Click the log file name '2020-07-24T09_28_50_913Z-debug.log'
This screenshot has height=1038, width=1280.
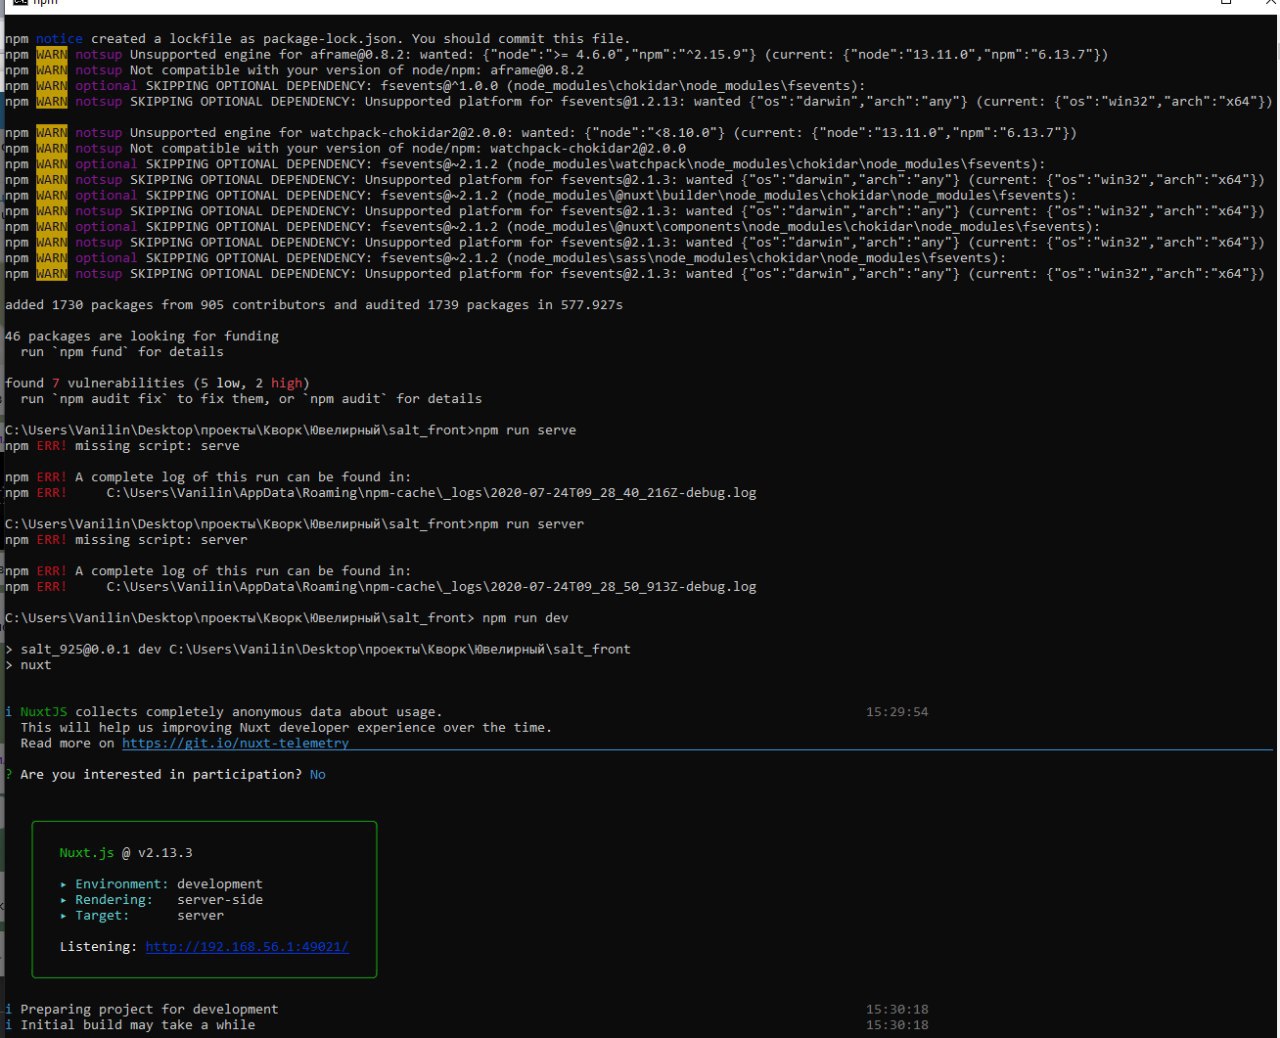click(x=623, y=587)
